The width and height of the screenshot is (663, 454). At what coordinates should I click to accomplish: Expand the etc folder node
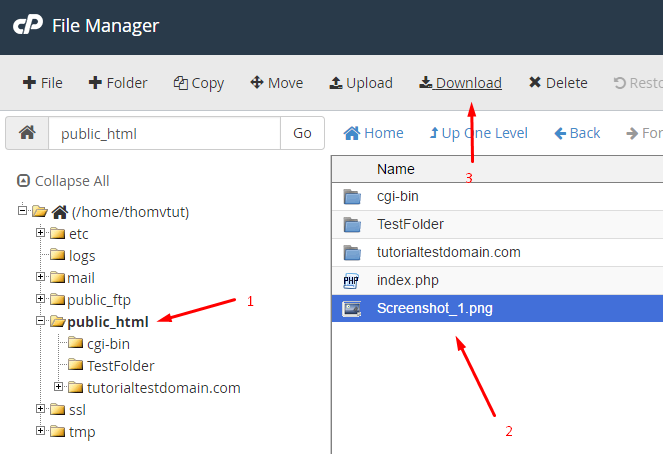(x=40, y=232)
